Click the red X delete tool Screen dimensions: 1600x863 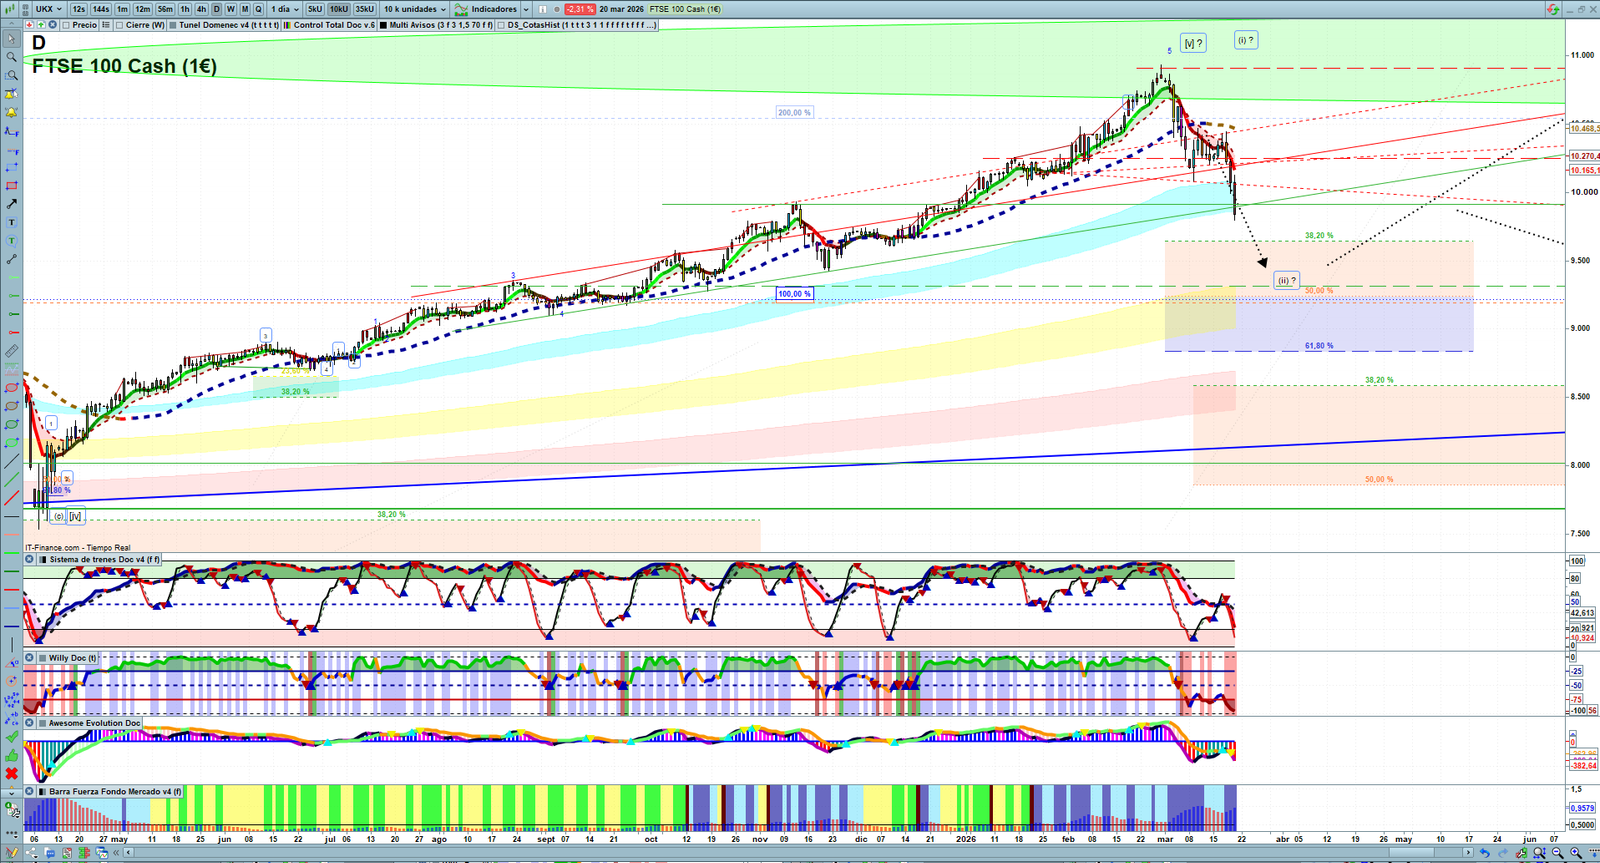[11, 774]
